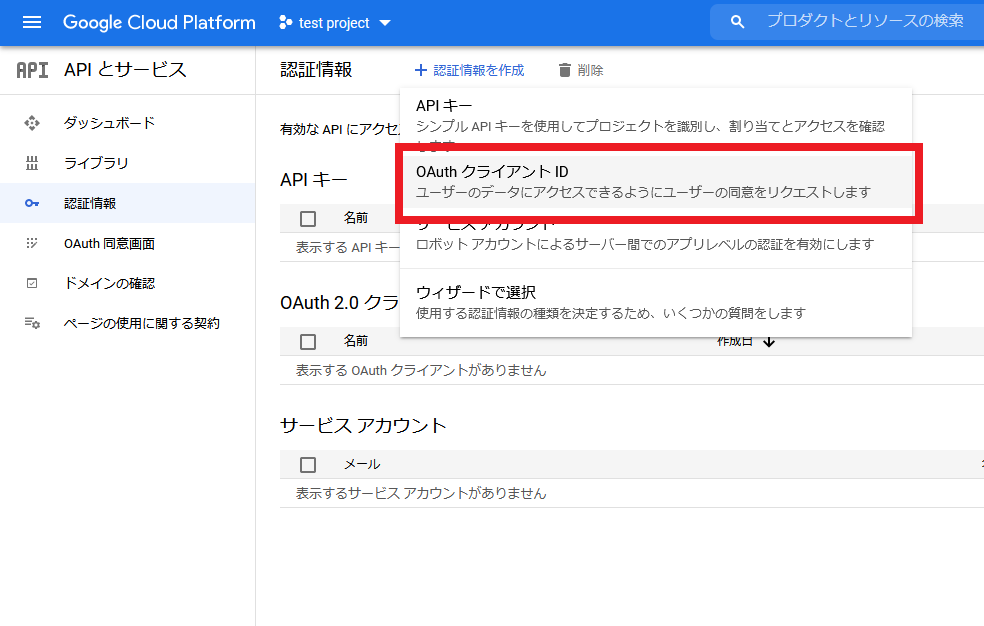Choose OAuth クライアント ID from the menu
Screen dimensions: 984x626
point(656,182)
